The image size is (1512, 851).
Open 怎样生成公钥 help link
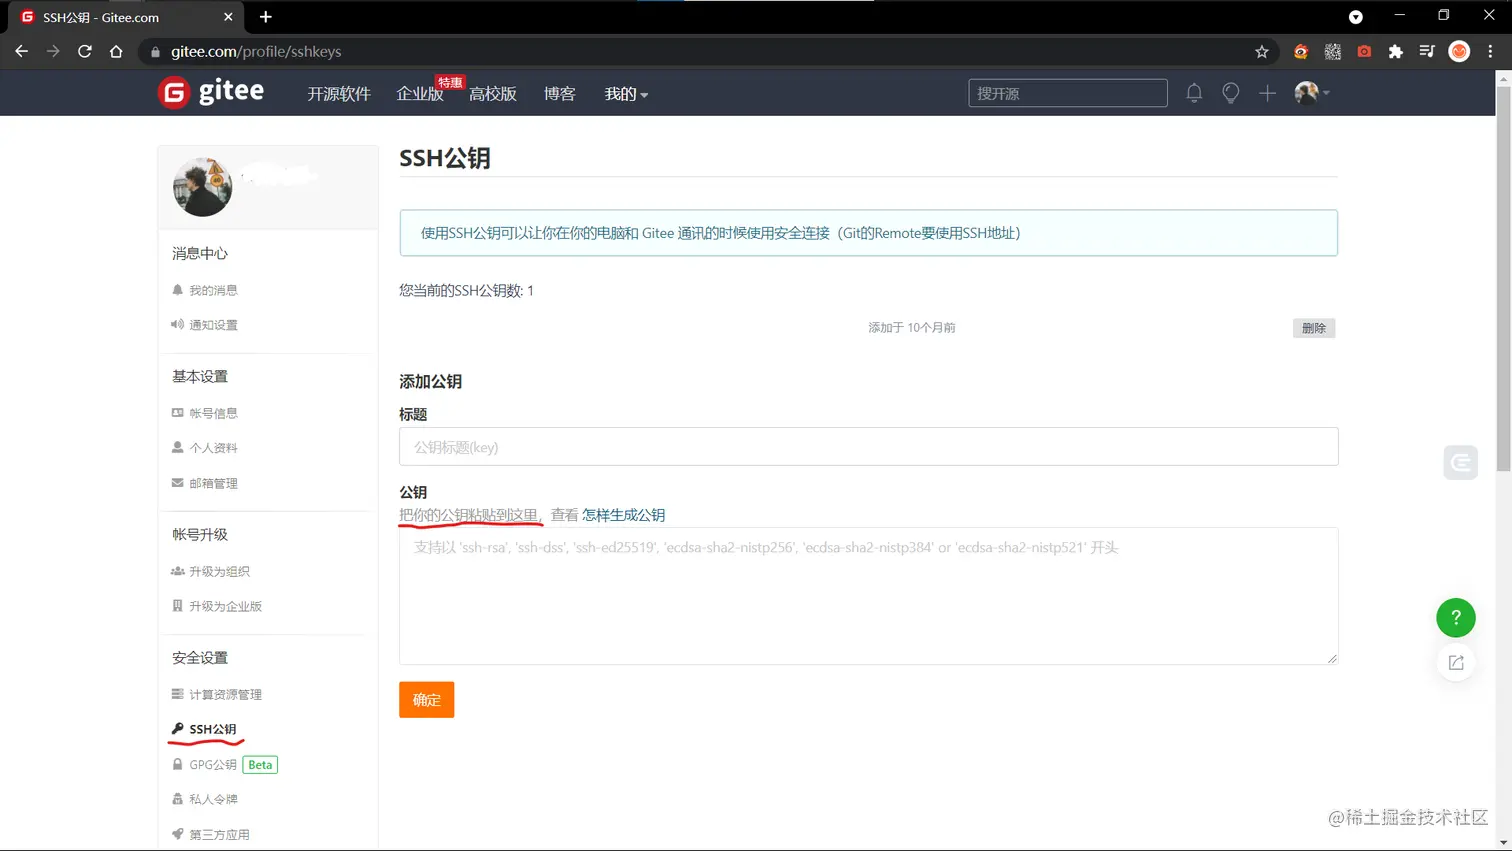point(623,515)
